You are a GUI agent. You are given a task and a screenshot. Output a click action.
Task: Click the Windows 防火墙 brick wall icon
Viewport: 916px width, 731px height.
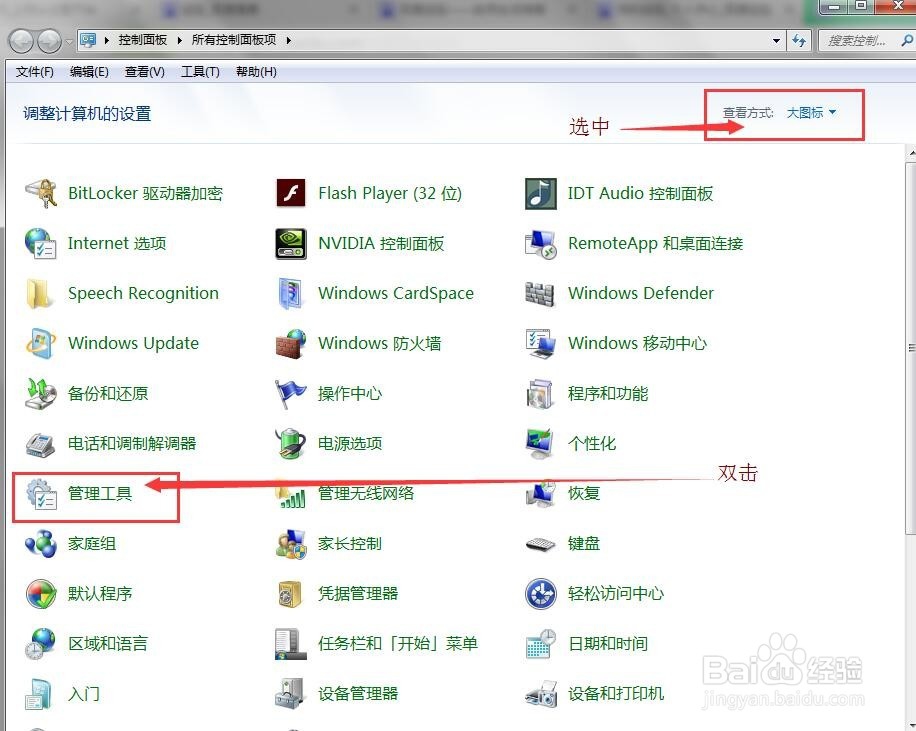pyautogui.click(x=291, y=344)
